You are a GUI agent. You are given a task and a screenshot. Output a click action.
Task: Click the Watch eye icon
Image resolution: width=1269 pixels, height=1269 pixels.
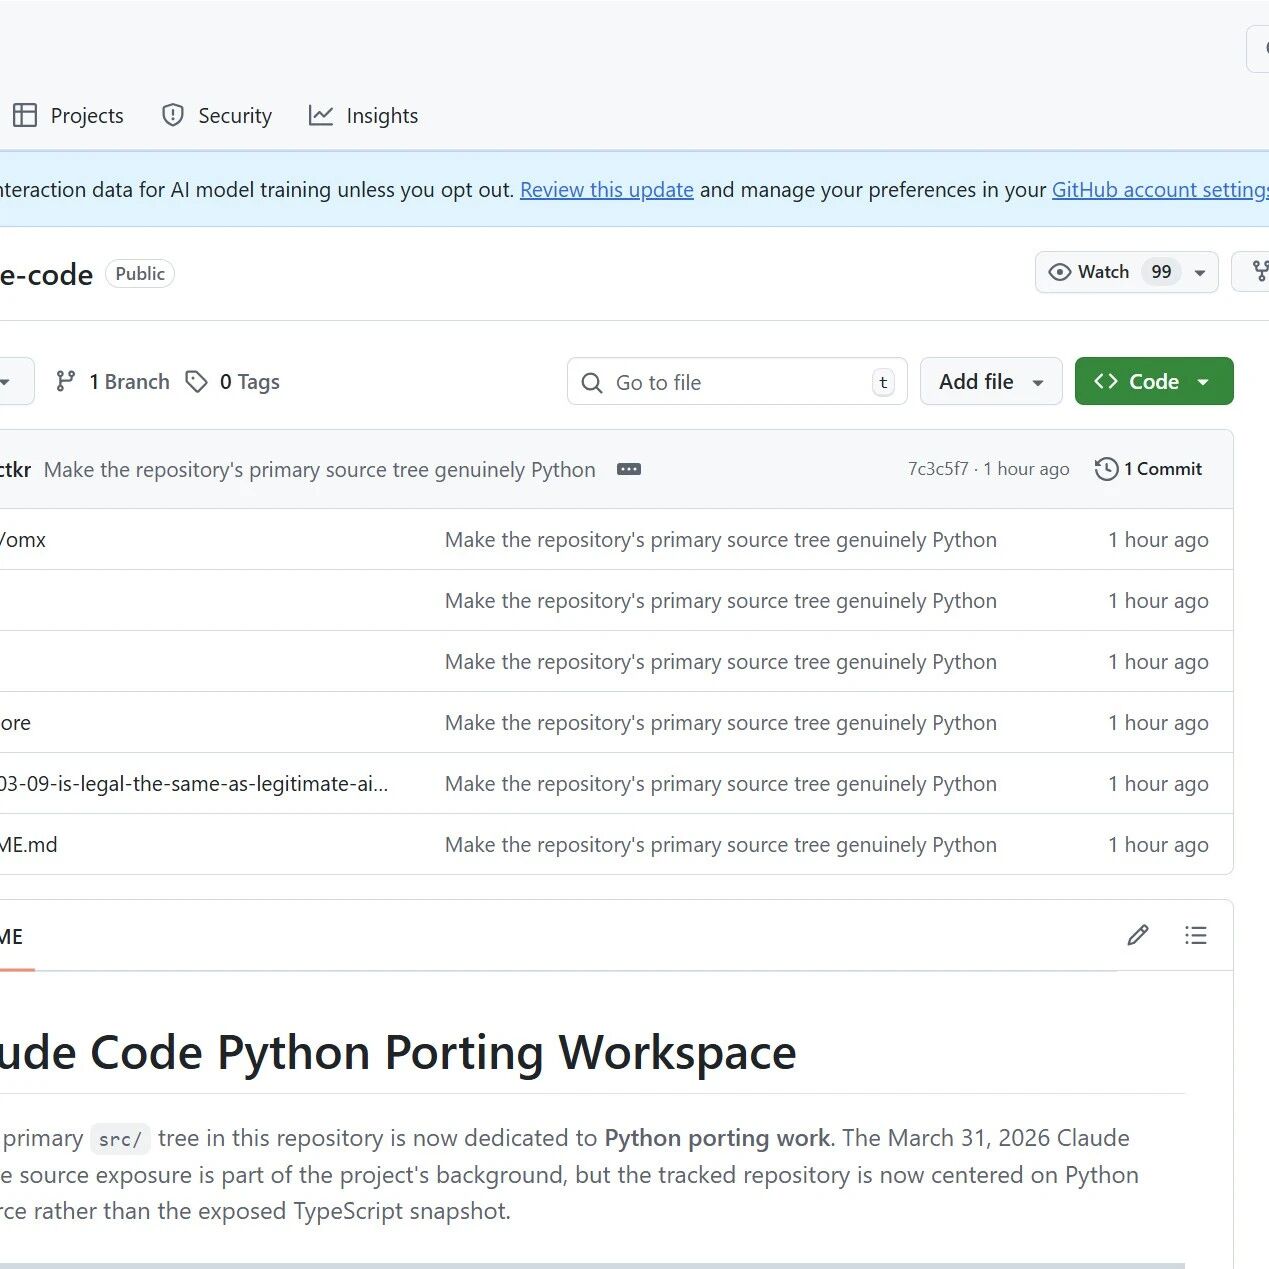tap(1059, 272)
